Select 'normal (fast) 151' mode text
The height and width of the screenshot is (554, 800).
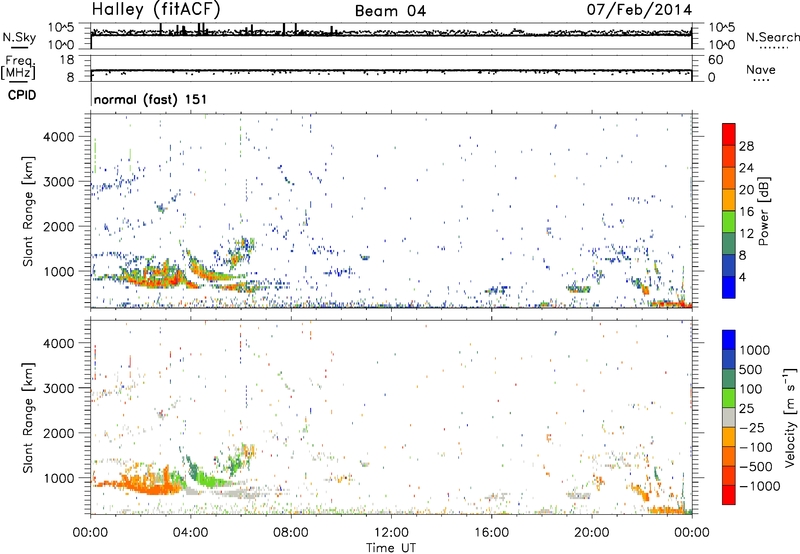(151, 99)
